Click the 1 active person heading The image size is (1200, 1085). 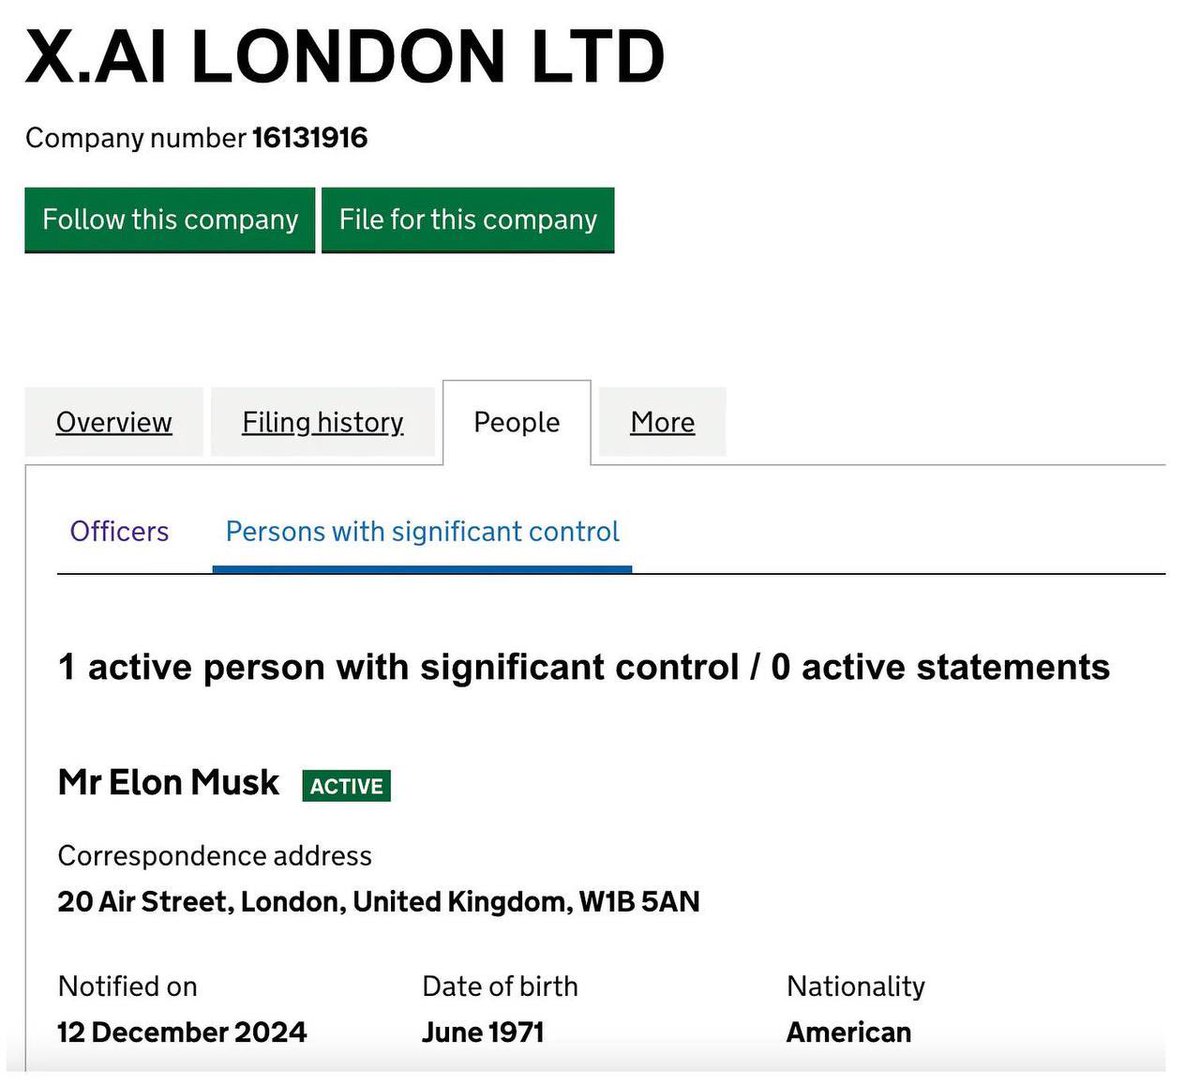[x=584, y=667]
